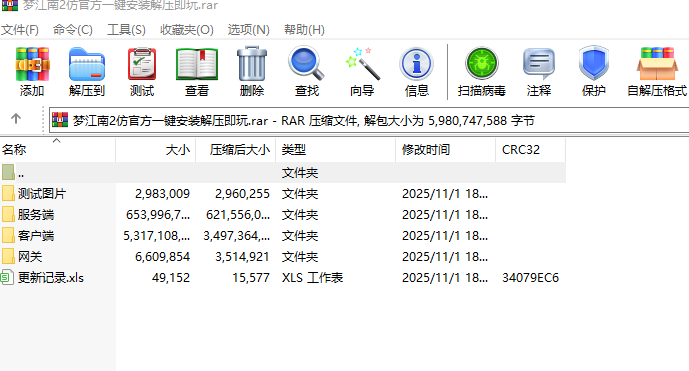Screen dimensions: 689x371
Task: Go up one level arrow button
Action: (16, 119)
